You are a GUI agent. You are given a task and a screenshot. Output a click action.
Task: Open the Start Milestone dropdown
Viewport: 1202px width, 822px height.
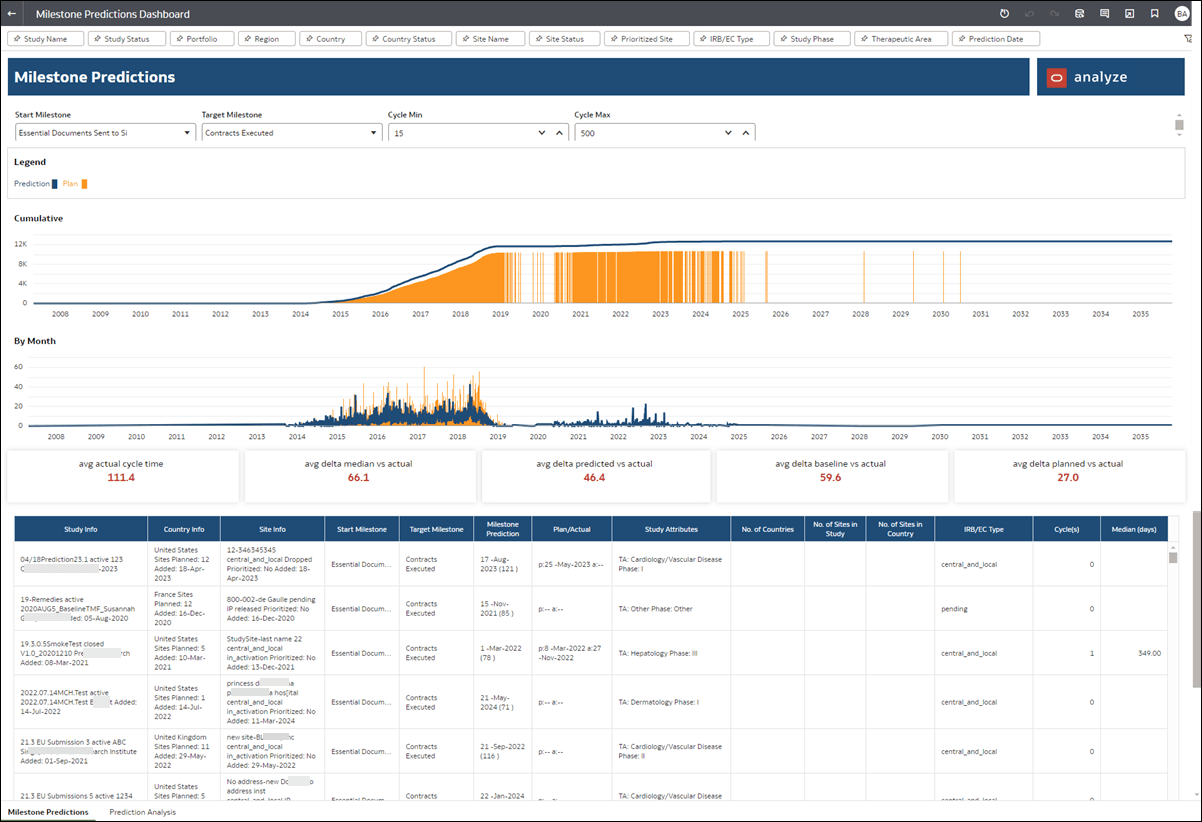[187, 132]
